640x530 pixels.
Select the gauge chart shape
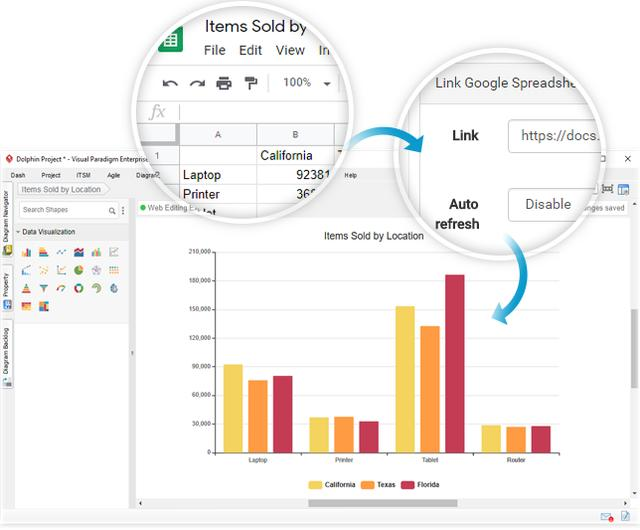(x=61, y=288)
